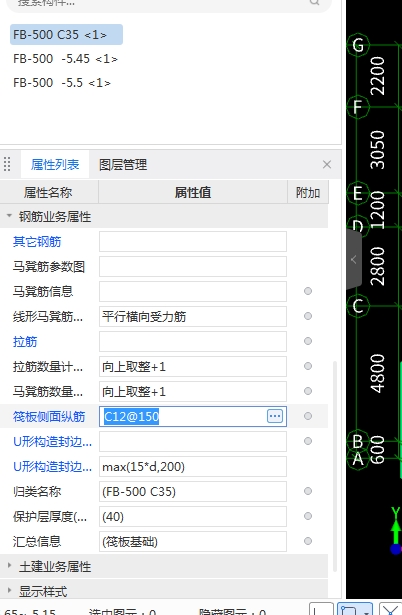Select FB-500 -5.5 <1> component

click(62, 83)
